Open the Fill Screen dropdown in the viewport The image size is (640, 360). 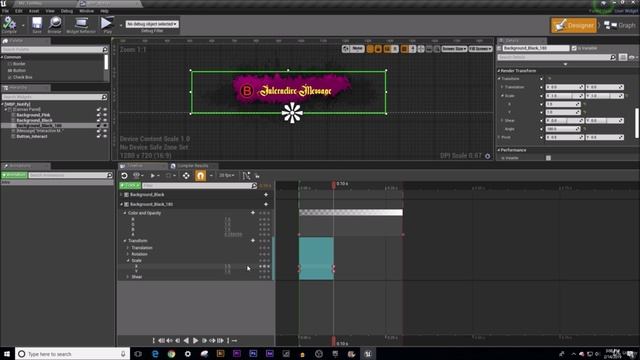480,49
